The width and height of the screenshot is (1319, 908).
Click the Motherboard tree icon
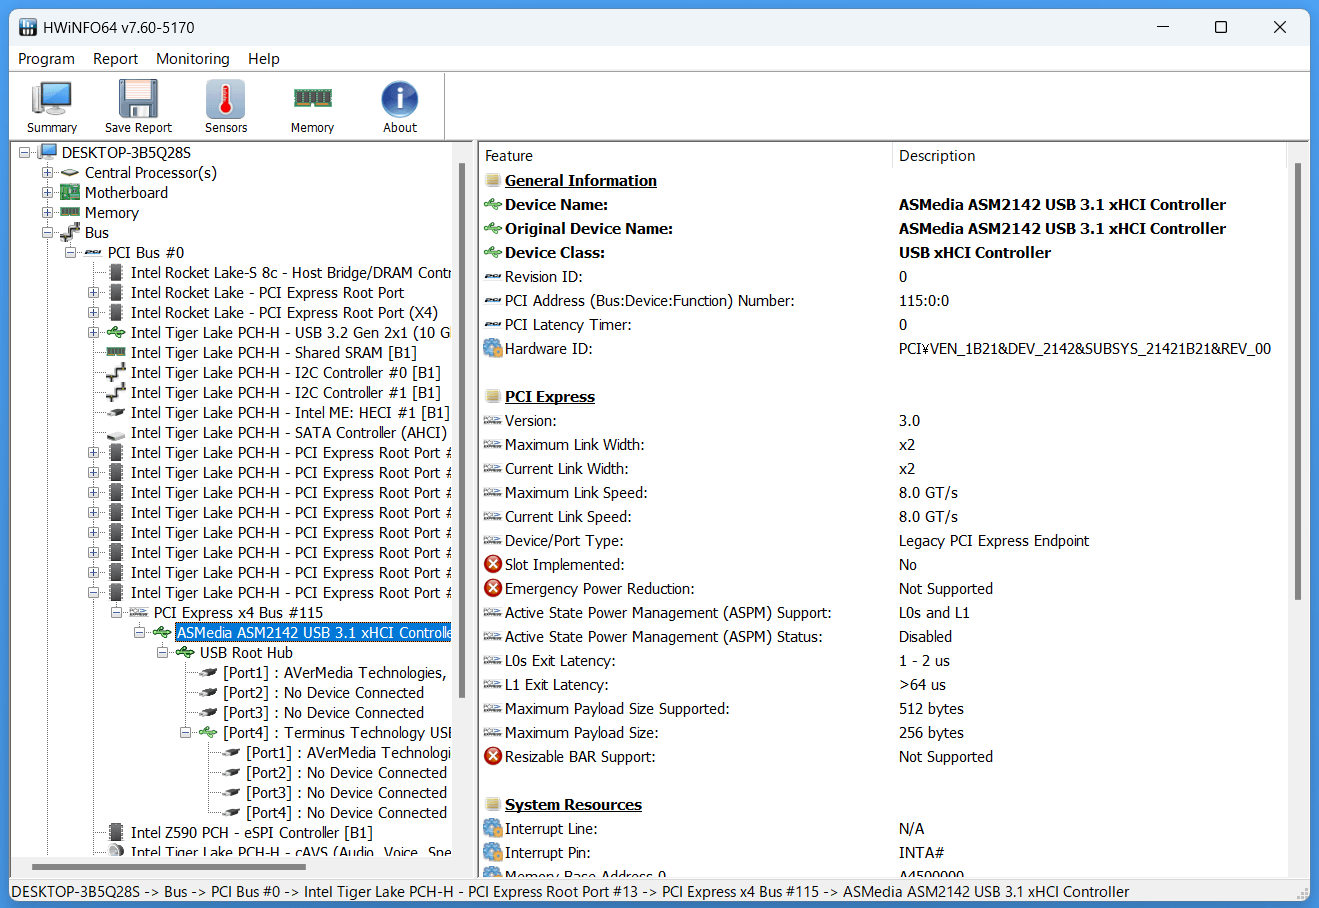[x=70, y=192]
